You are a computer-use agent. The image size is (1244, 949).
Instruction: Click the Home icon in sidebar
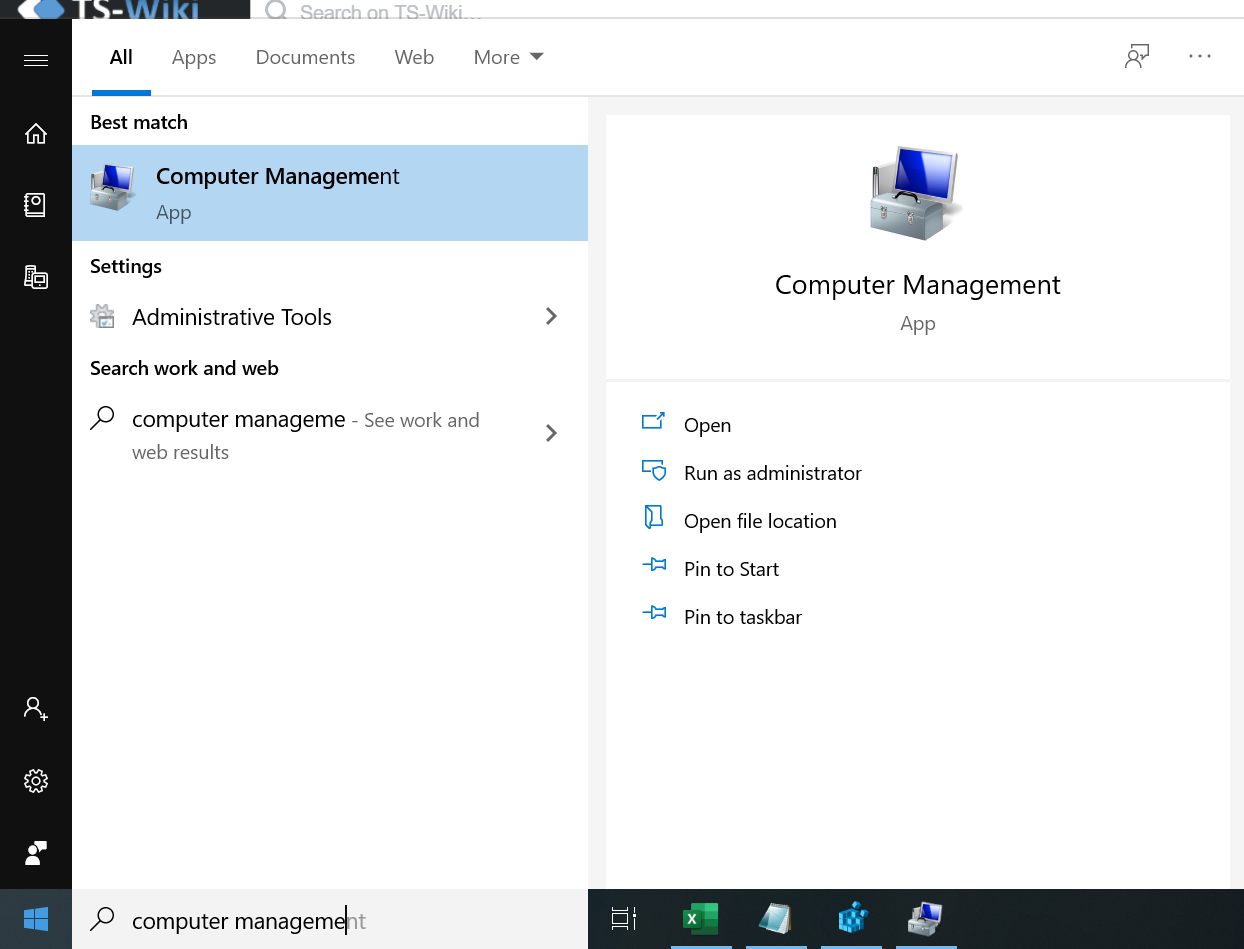tap(36, 133)
